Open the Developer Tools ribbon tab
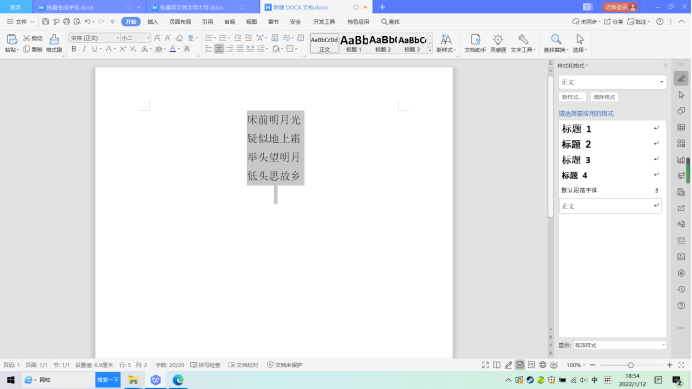 [324, 22]
